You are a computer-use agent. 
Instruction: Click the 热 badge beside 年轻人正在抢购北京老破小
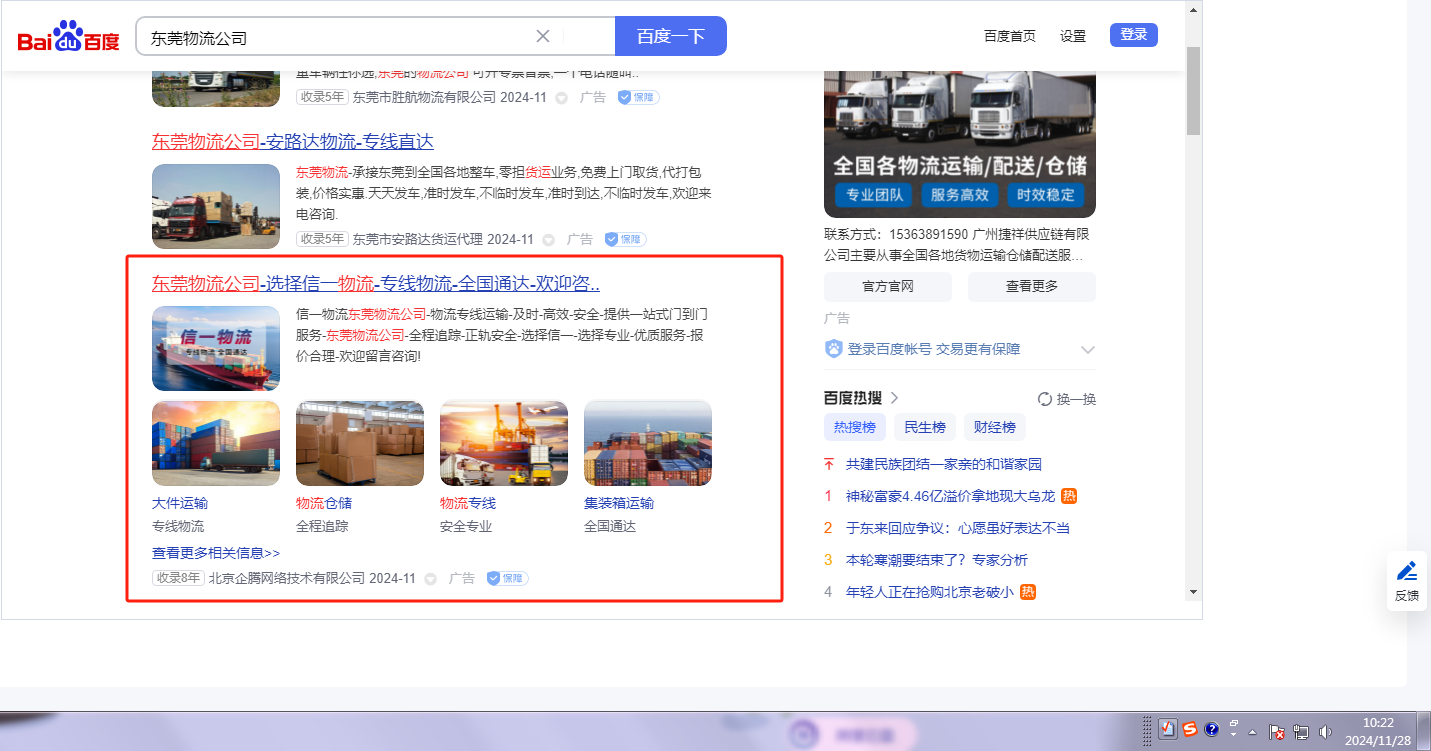[x=1027, y=592]
